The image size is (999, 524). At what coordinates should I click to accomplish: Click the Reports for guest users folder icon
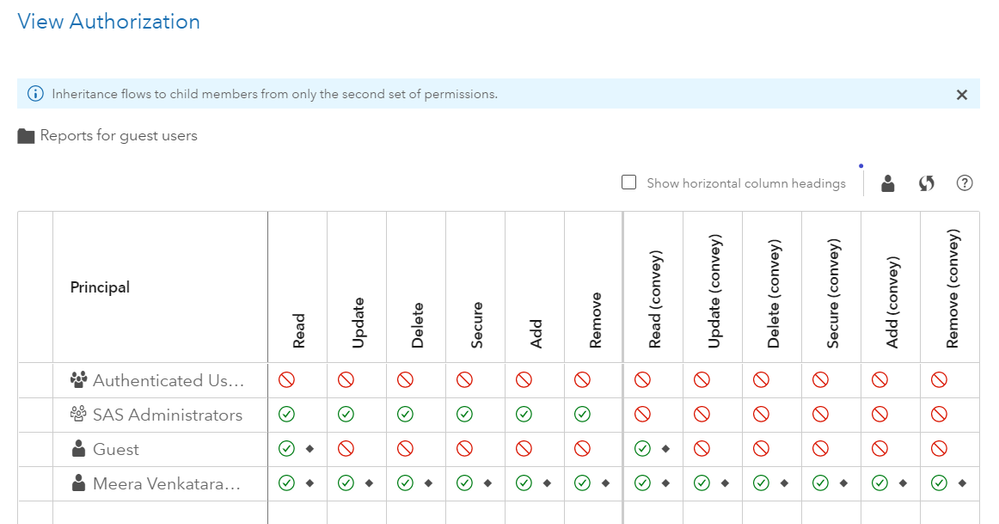click(27, 136)
